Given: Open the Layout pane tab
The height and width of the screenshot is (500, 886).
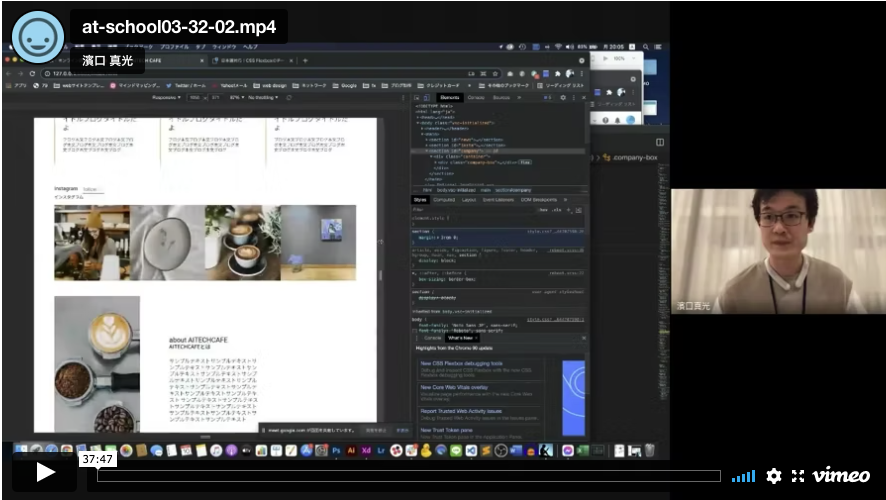Looking at the screenshot, I should click(x=469, y=200).
